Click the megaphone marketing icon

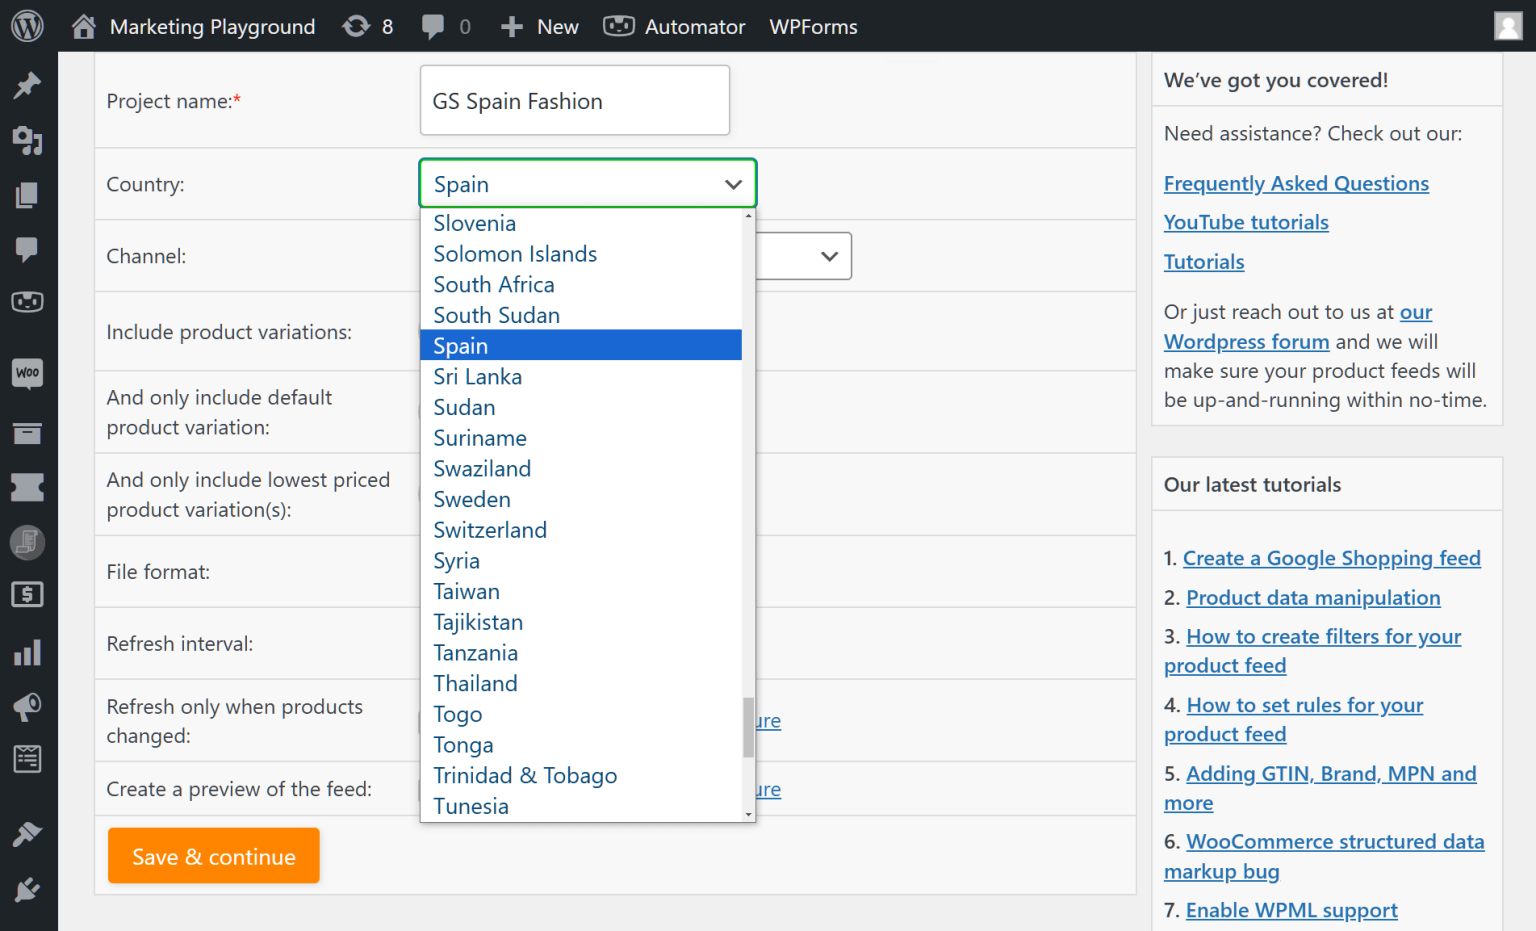click(x=27, y=707)
